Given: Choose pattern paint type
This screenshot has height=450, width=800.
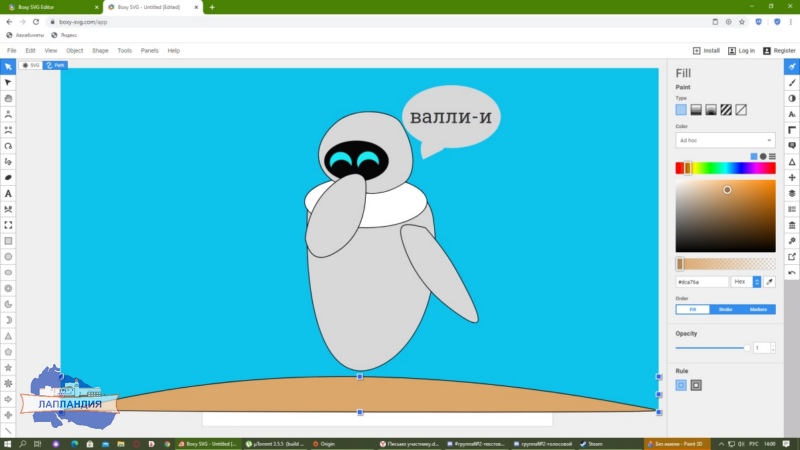Looking at the screenshot, I should pyautogui.click(x=726, y=110).
